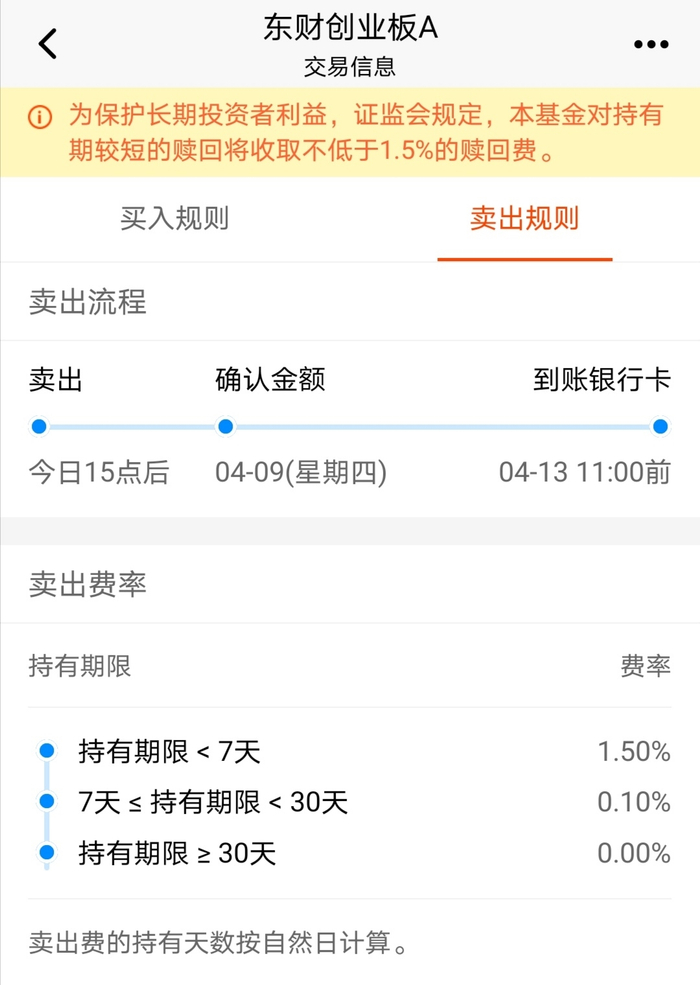
Task: Tap the dot beside 持有期限 < 7天
Action: (45, 750)
